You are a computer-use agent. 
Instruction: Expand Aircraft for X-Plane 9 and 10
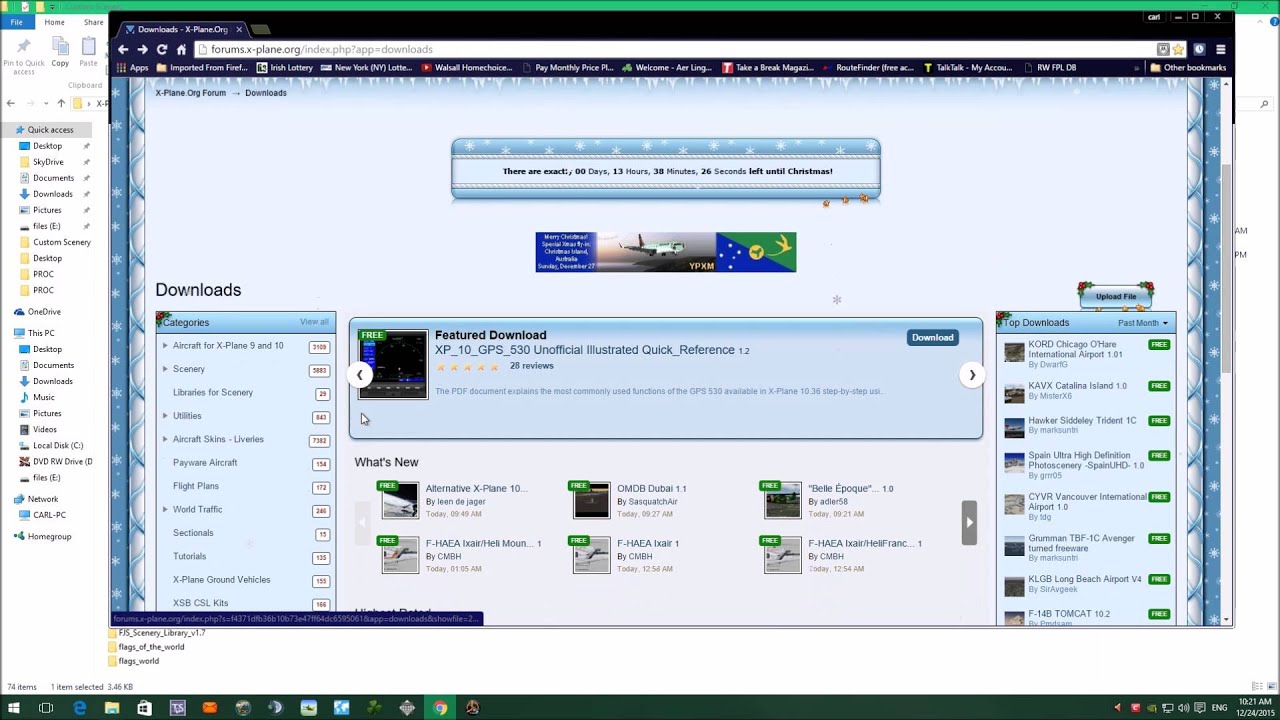(x=165, y=346)
